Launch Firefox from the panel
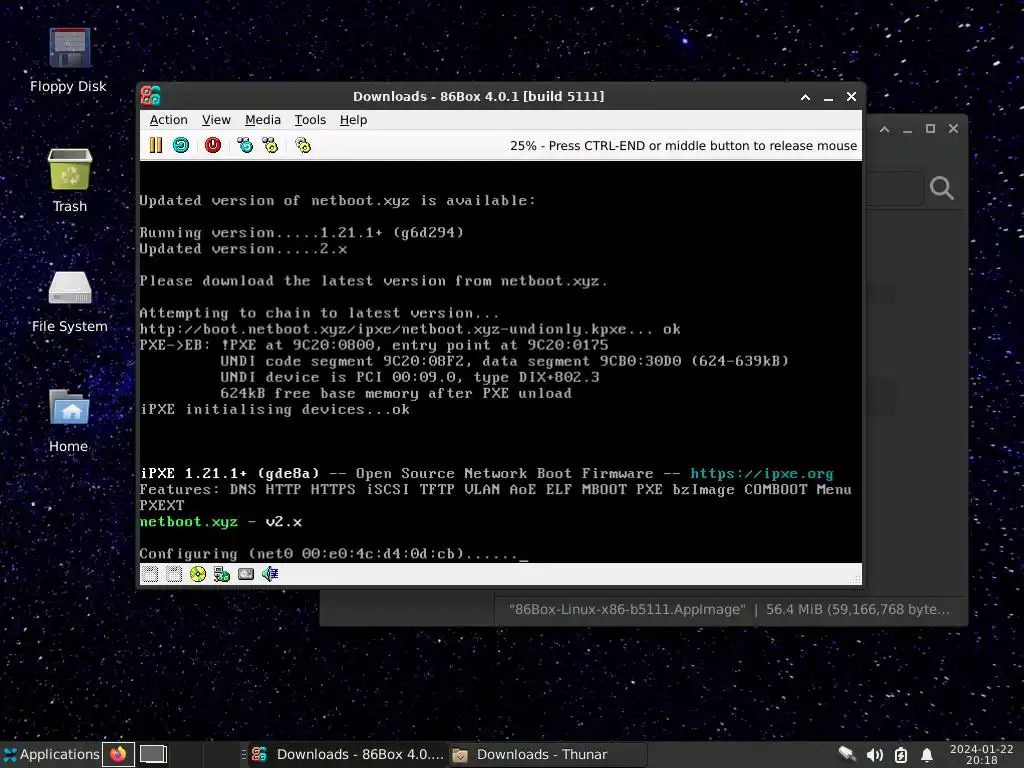The height and width of the screenshot is (768, 1024). point(118,754)
